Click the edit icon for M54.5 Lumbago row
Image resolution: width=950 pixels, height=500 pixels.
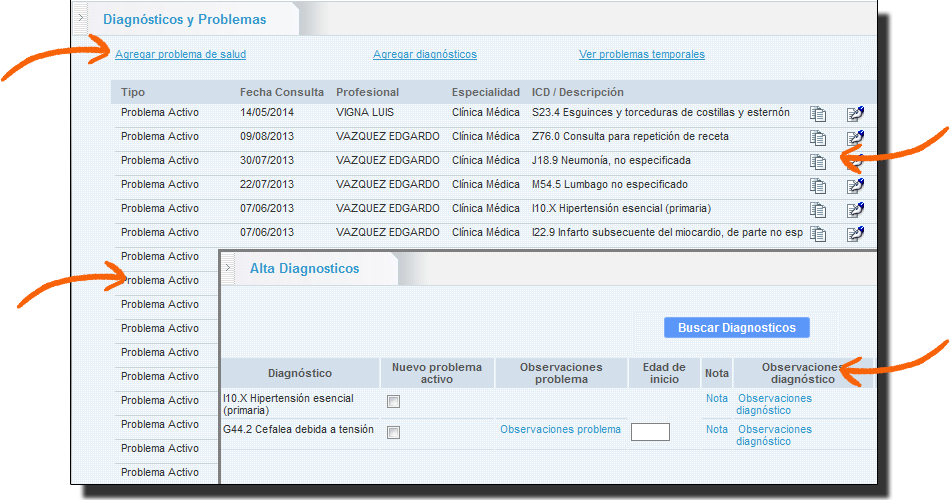click(x=854, y=186)
